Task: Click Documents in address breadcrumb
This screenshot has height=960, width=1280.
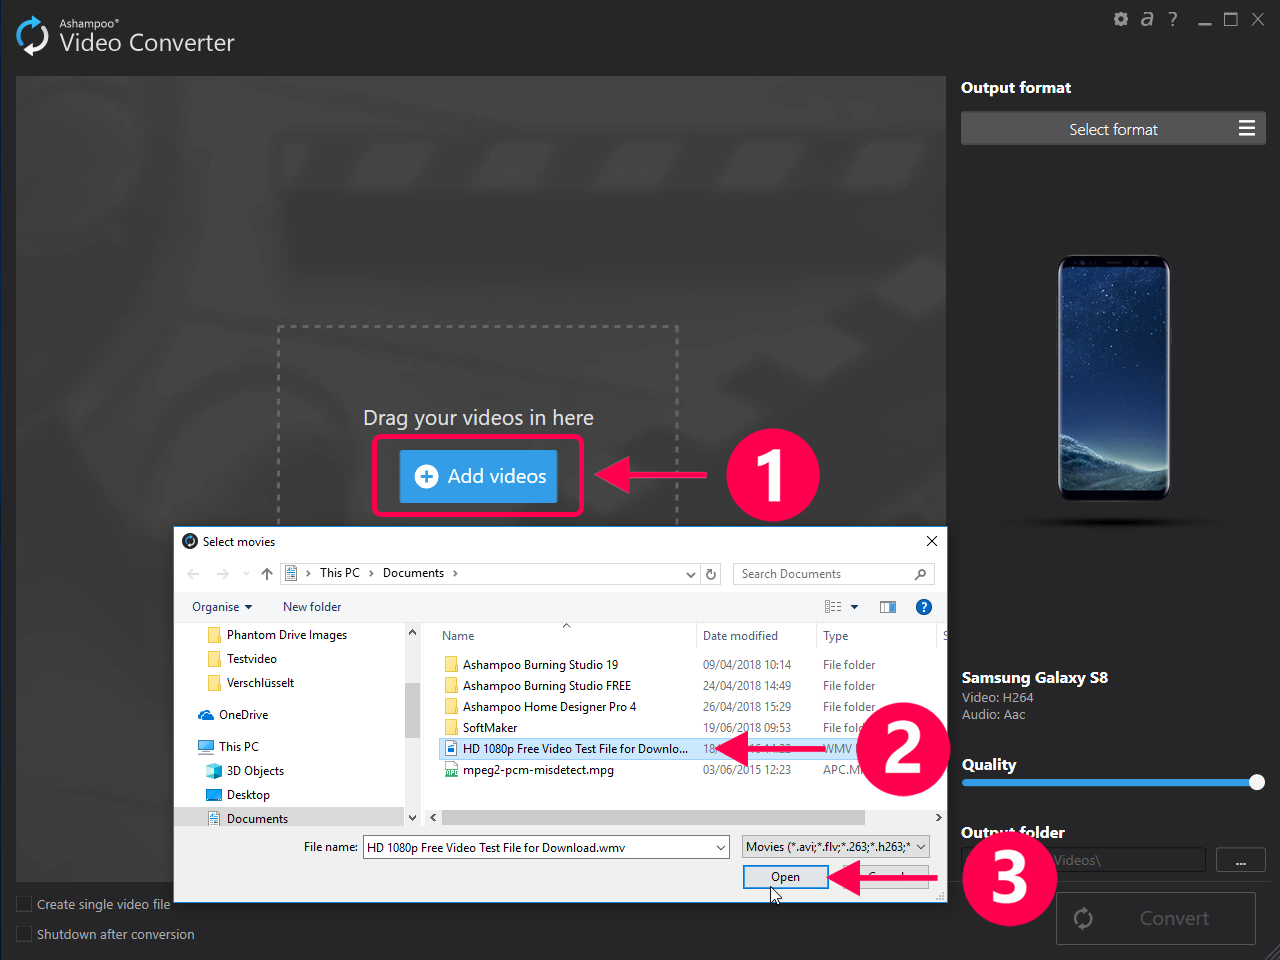Action: click(413, 573)
